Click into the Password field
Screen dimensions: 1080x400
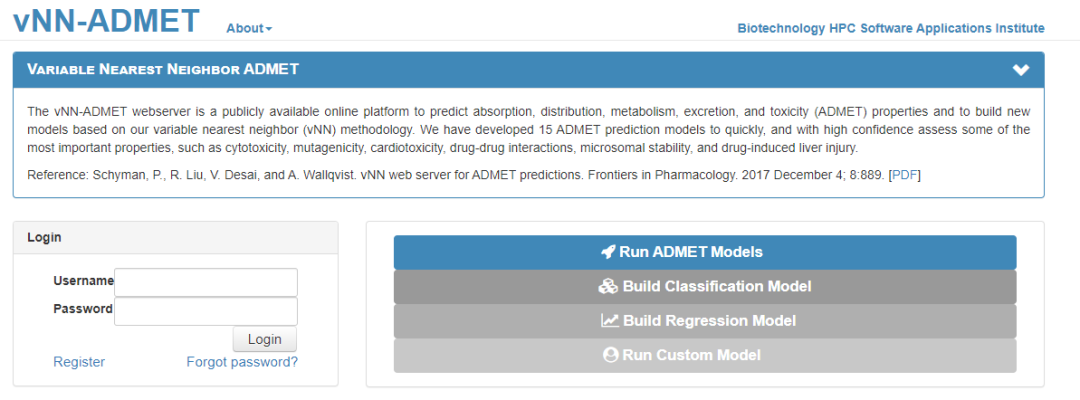[x=206, y=311]
